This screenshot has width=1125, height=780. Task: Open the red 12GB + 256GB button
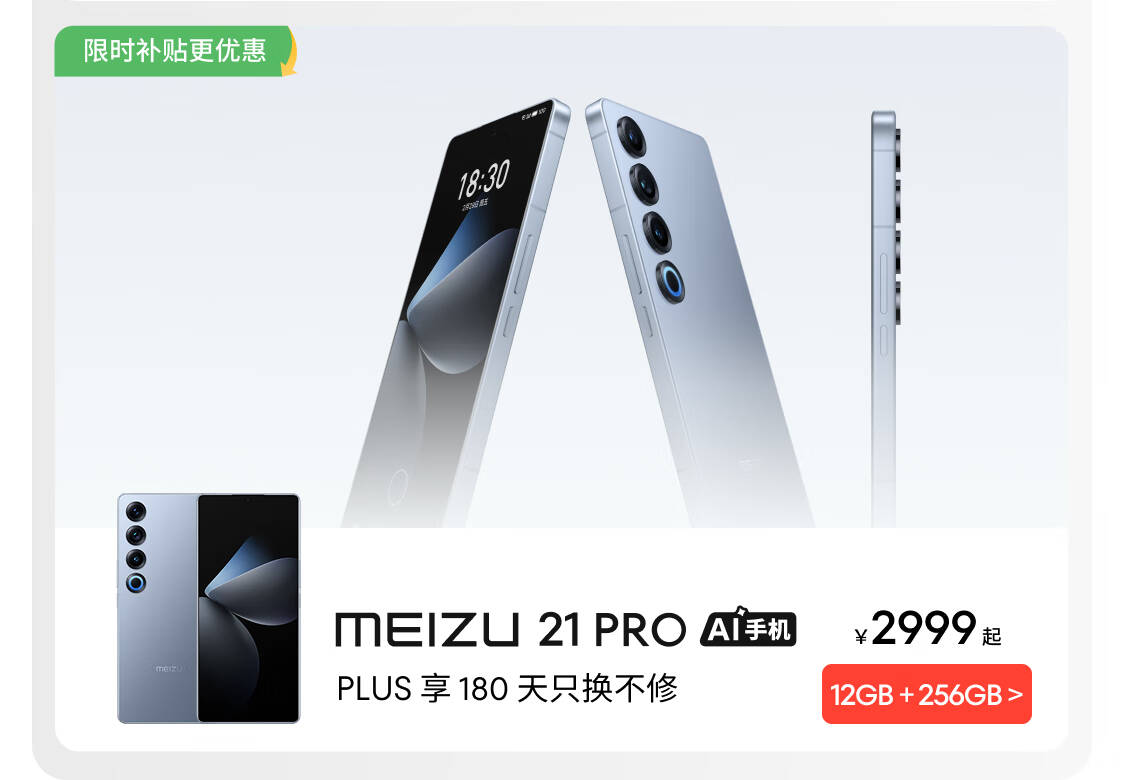926,694
